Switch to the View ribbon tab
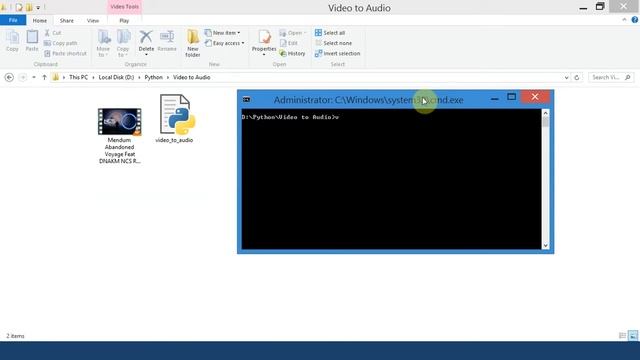Viewport: 640px width, 360px height. (93, 20)
